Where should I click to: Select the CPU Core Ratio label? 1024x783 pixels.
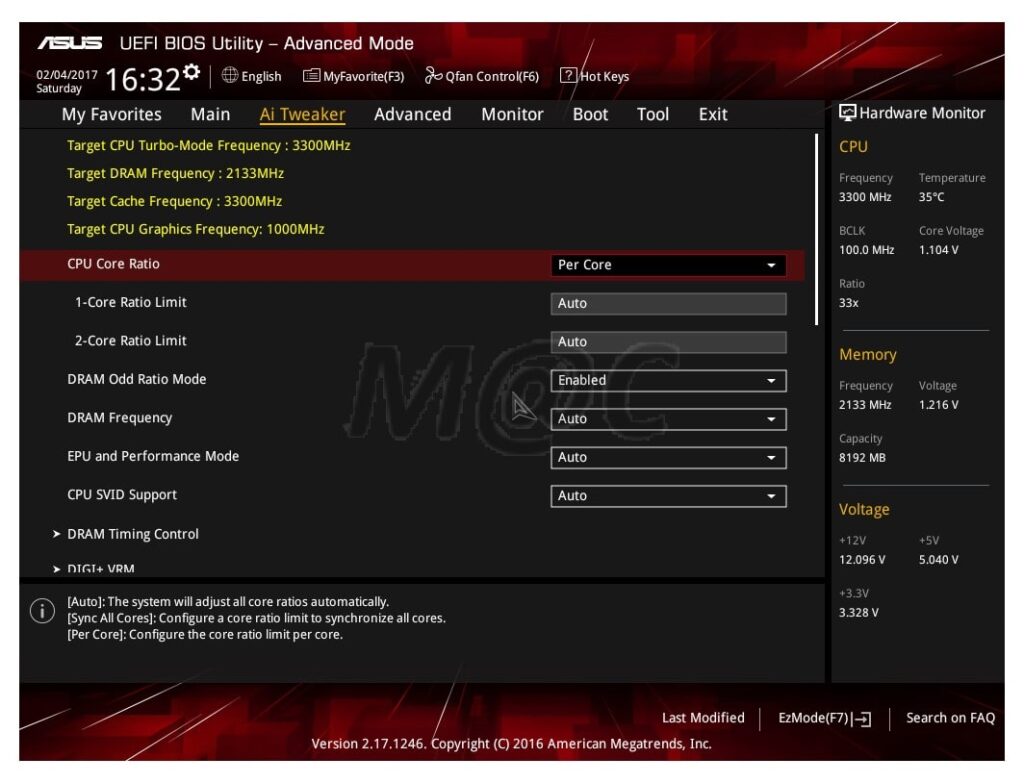click(x=113, y=264)
